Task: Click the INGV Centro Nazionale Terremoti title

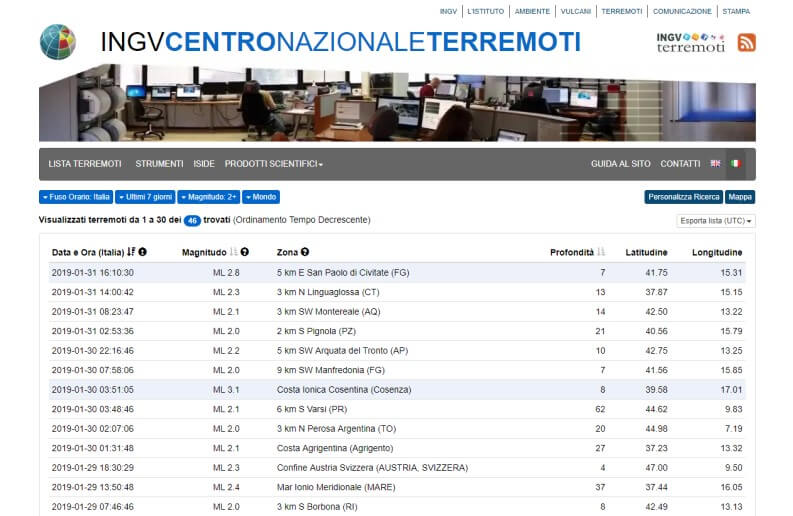Action: [340, 41]
